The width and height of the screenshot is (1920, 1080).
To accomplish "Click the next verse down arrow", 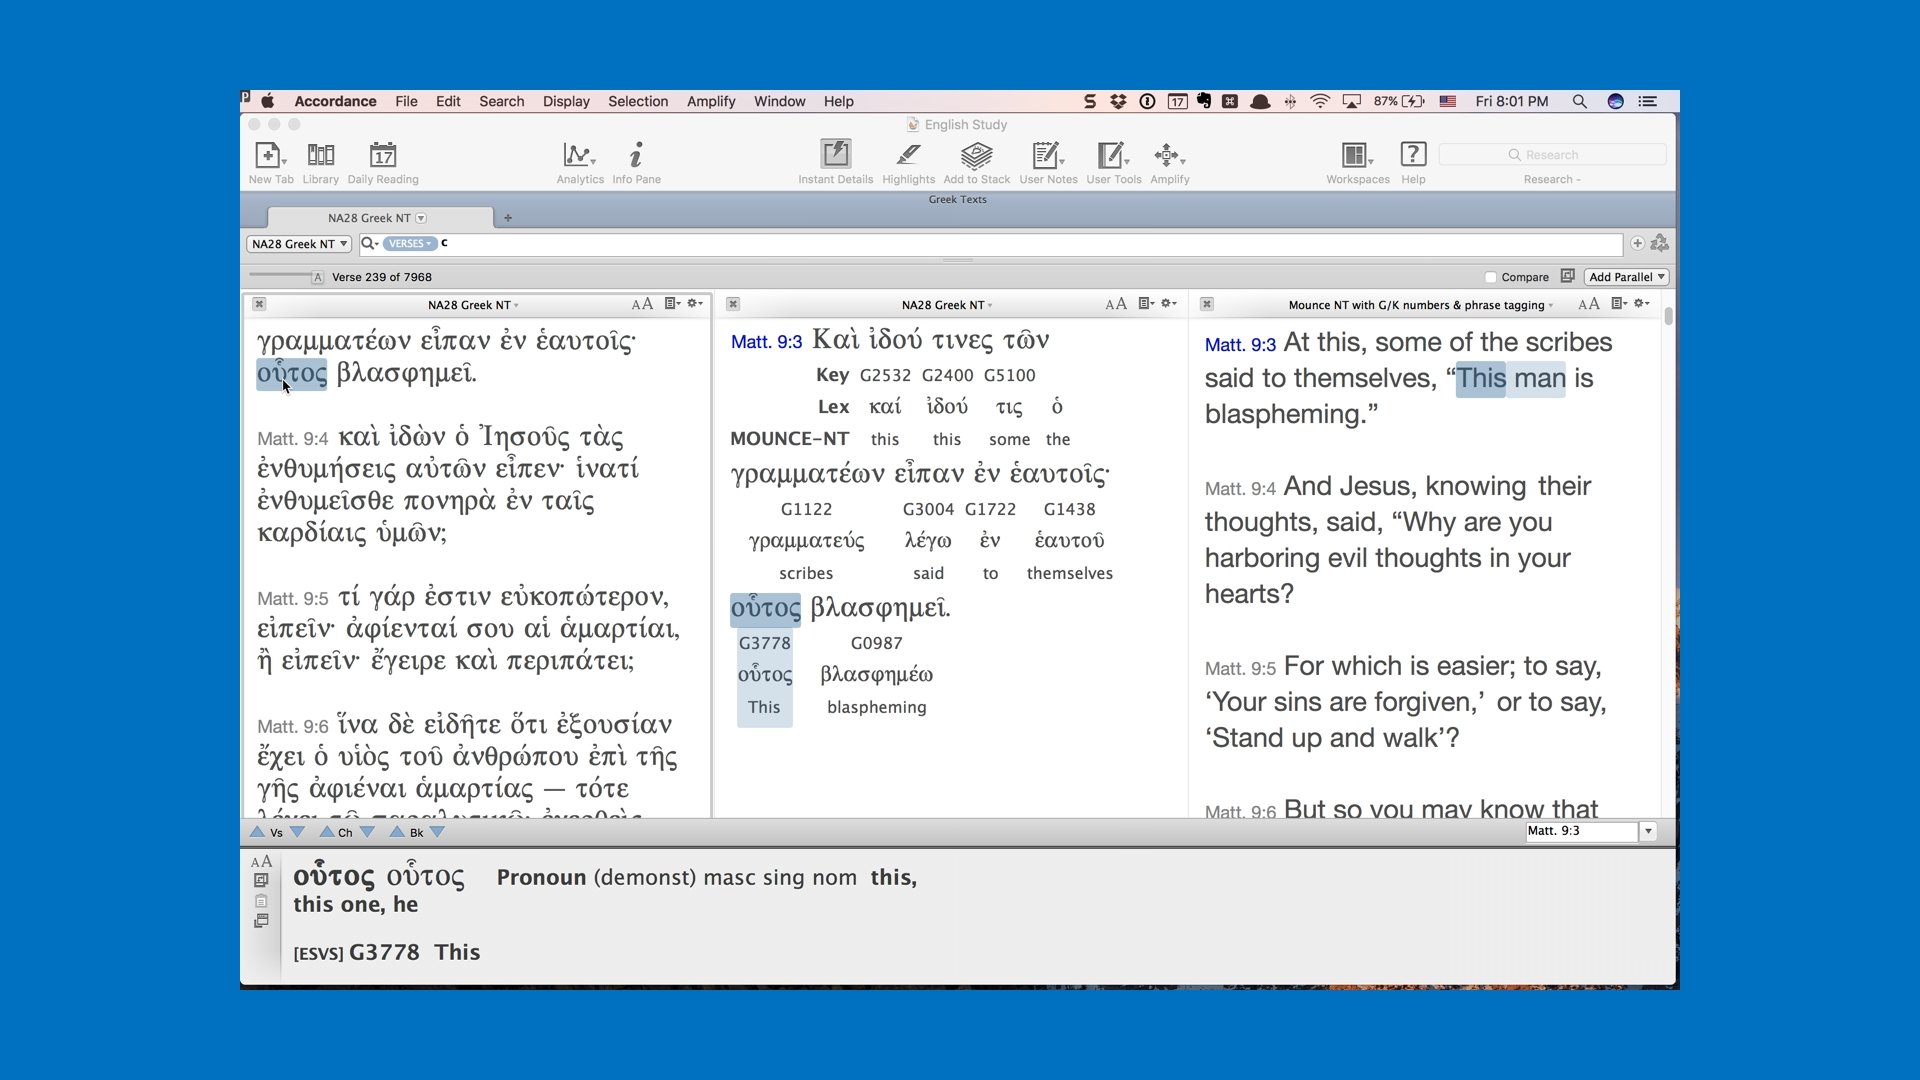I will [297, 832].
